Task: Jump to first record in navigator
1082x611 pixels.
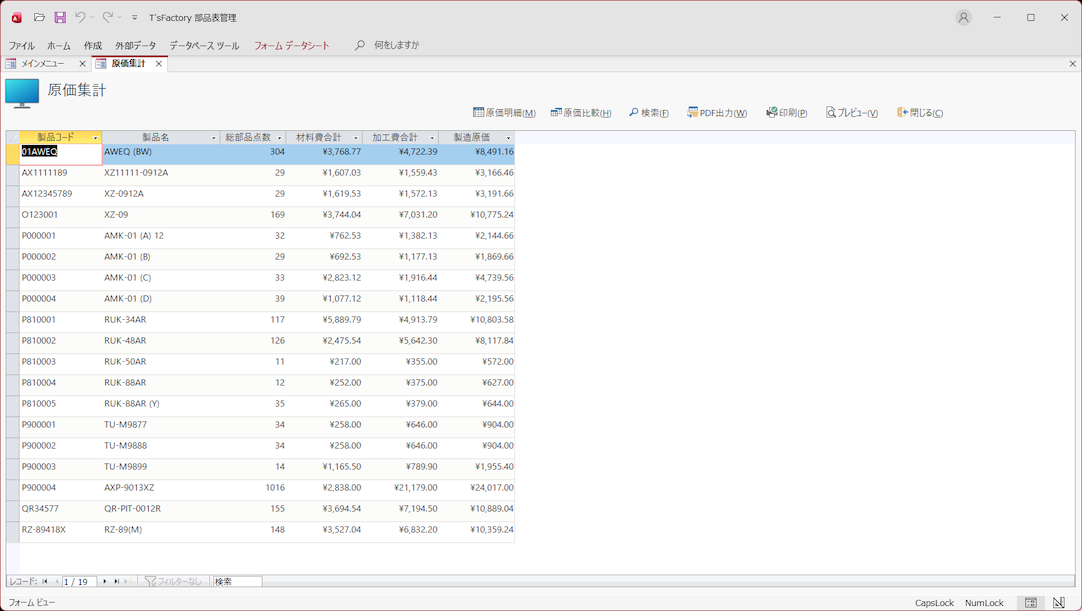Action: 45,581
